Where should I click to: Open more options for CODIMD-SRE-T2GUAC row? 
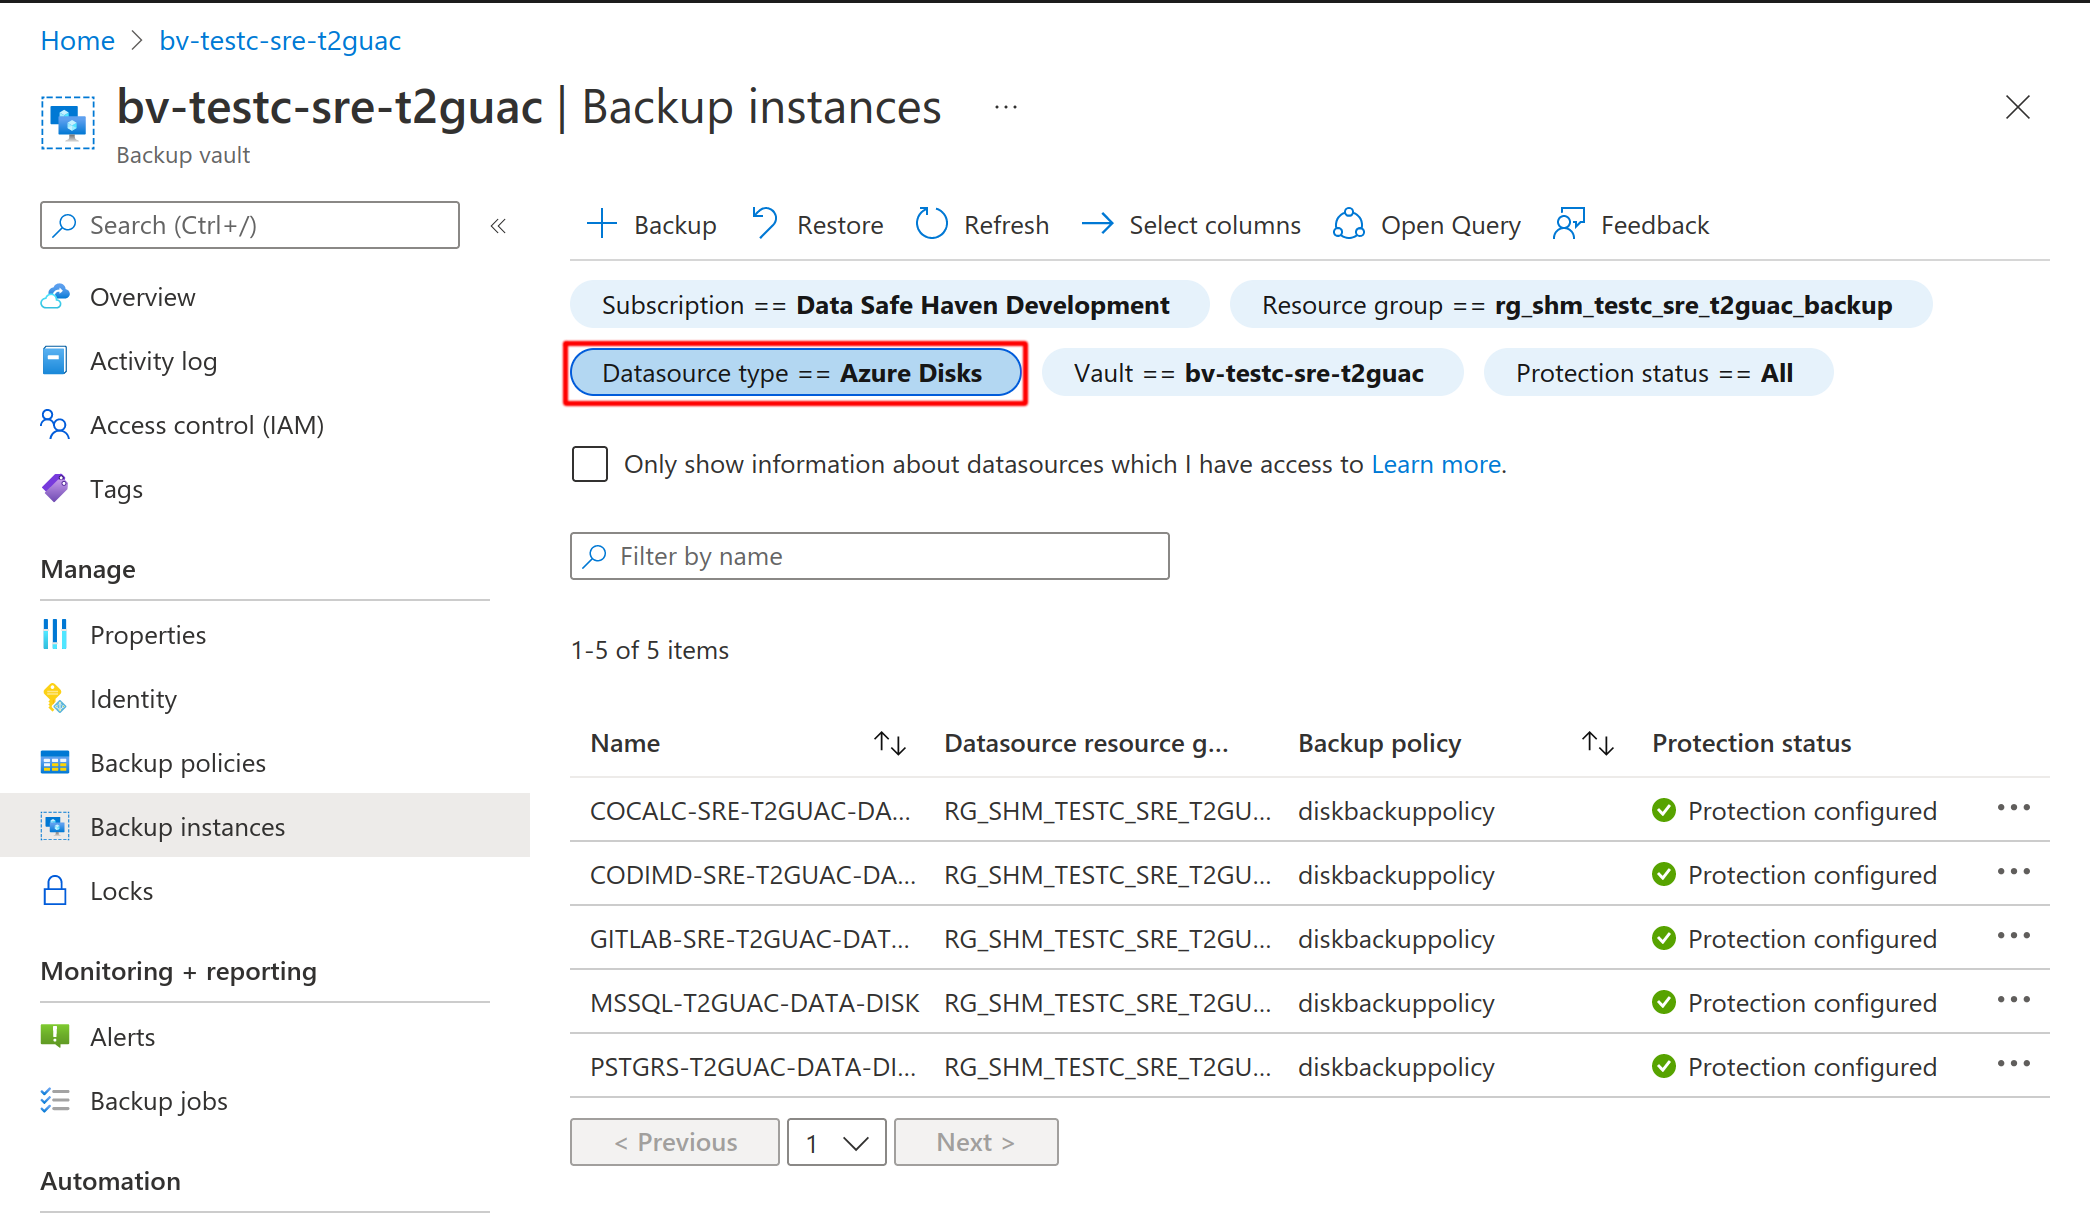click(x=2013, y=872)
